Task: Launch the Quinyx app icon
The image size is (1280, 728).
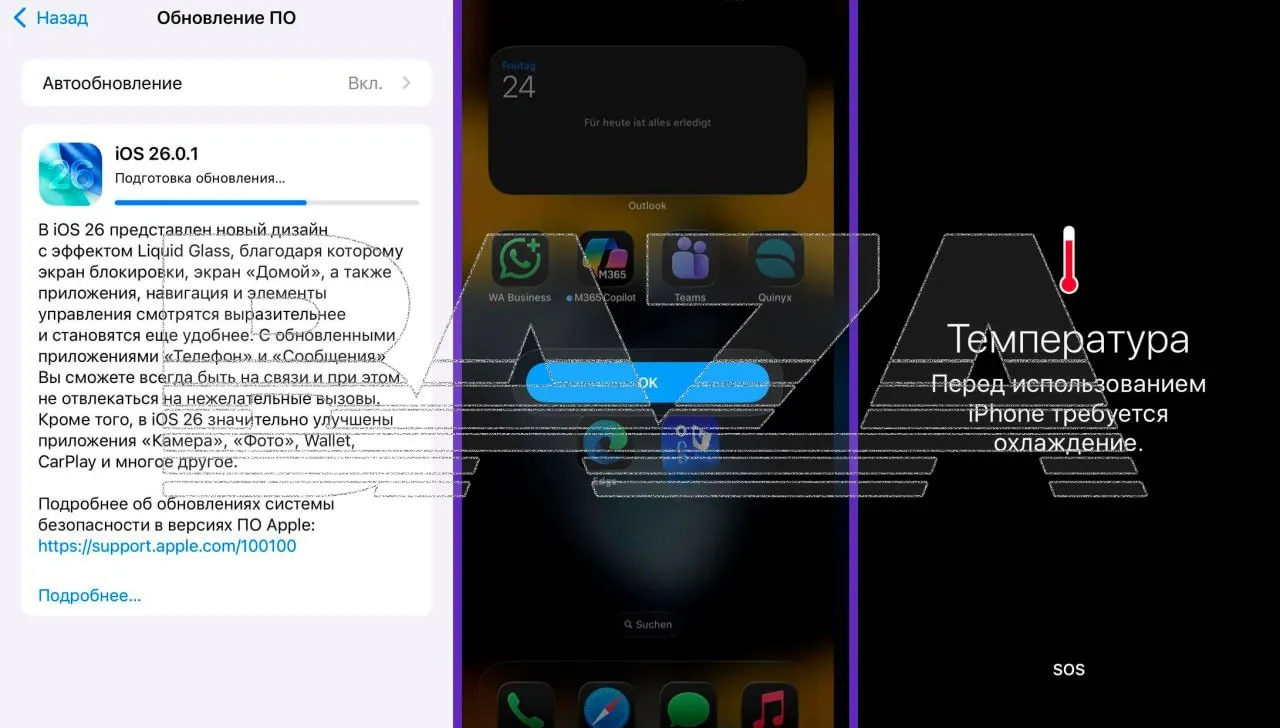Action: 775,261
